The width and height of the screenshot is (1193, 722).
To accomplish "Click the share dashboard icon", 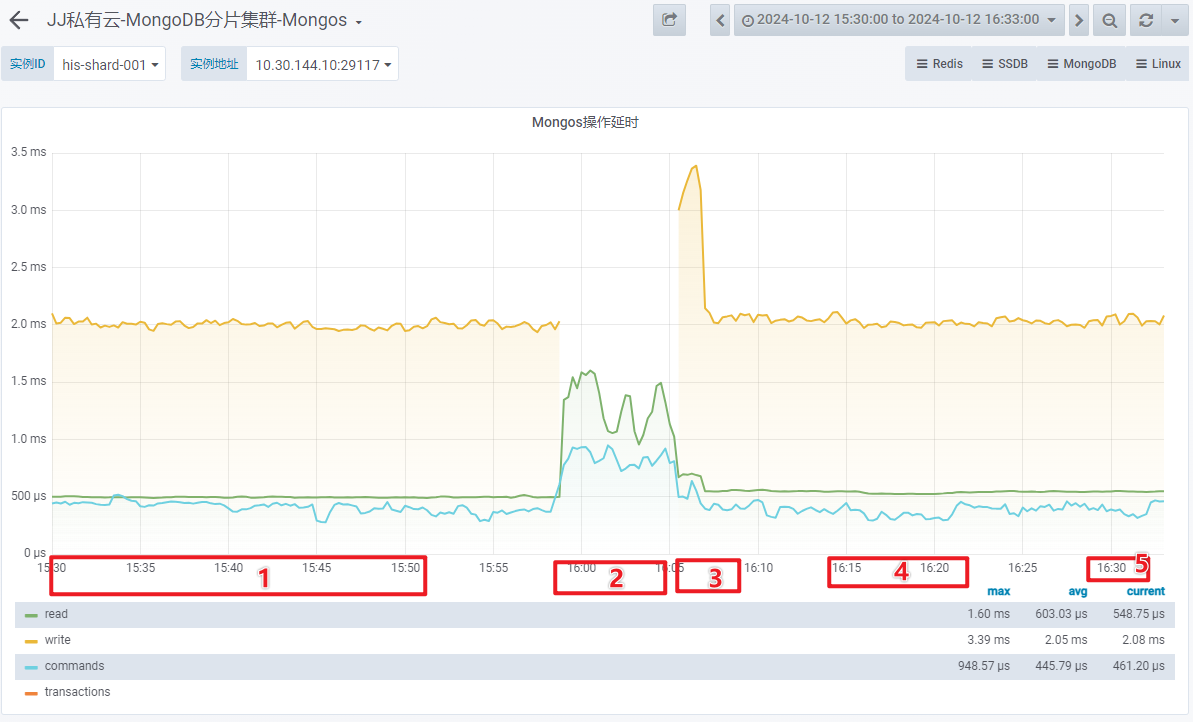I will pos(669,20).
